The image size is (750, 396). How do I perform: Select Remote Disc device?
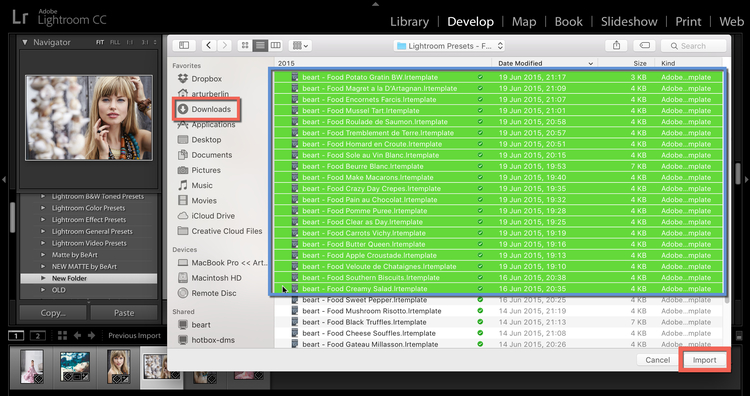coord(207,293)
